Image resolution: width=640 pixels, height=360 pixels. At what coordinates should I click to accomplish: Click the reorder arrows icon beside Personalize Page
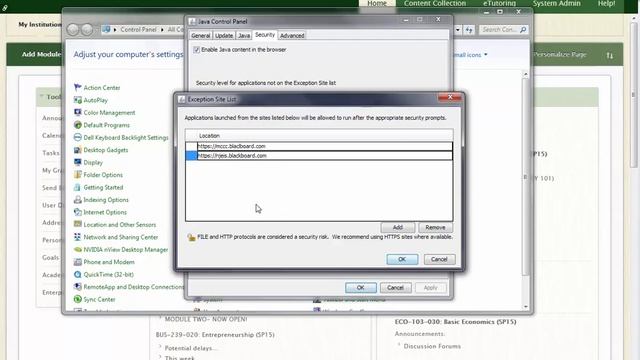pos(609,55)
